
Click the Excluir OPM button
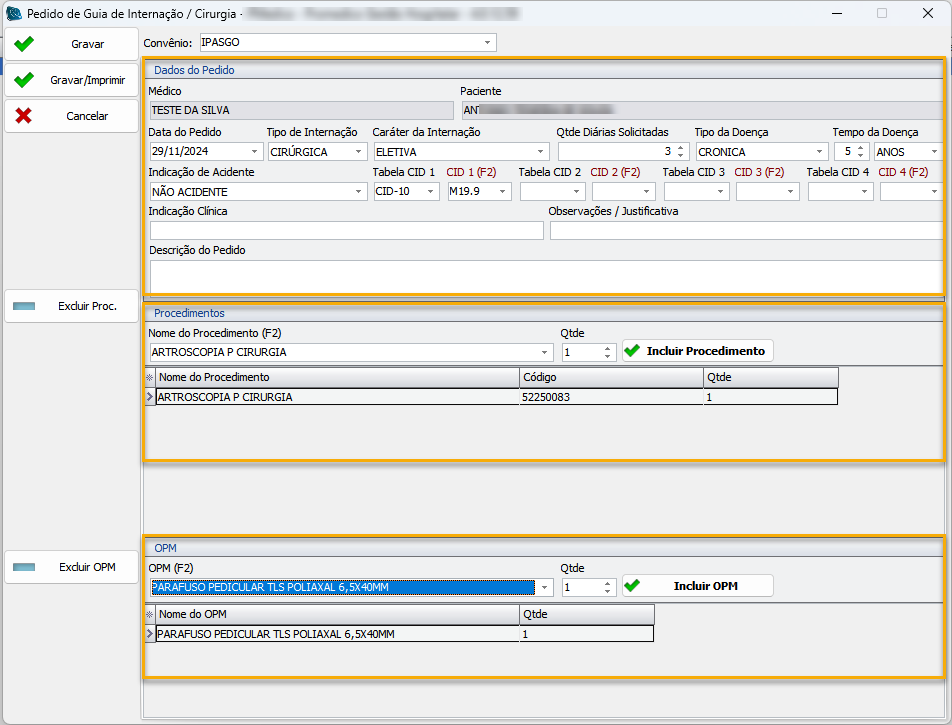tap(70, 567)
